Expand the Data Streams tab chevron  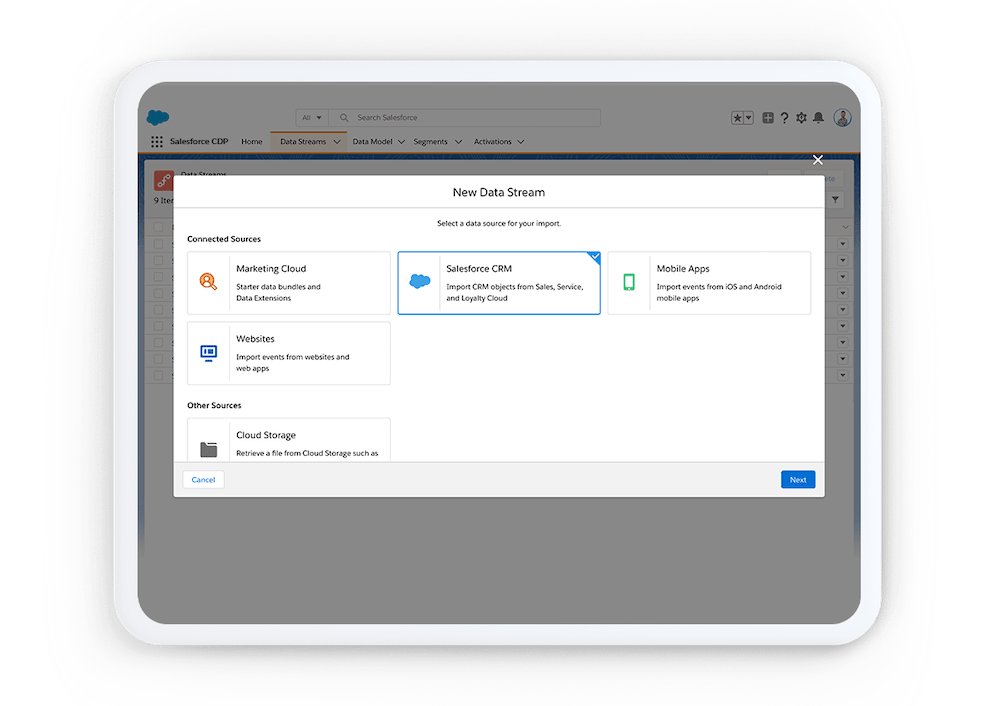pyautogui.click(x=337, y=142)
